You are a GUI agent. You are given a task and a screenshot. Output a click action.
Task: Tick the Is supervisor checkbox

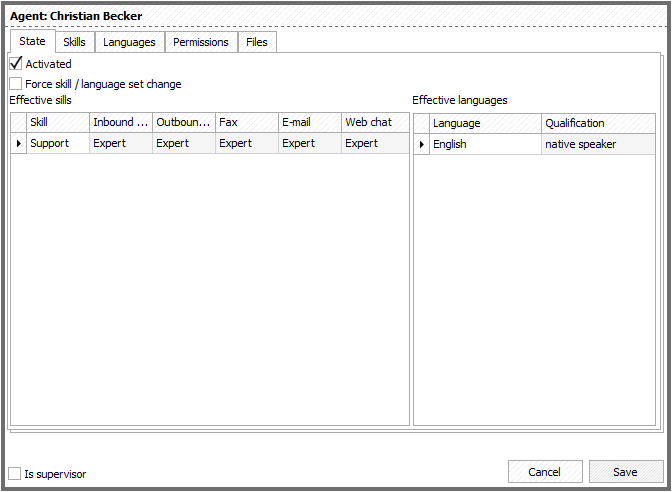point(15,473)
